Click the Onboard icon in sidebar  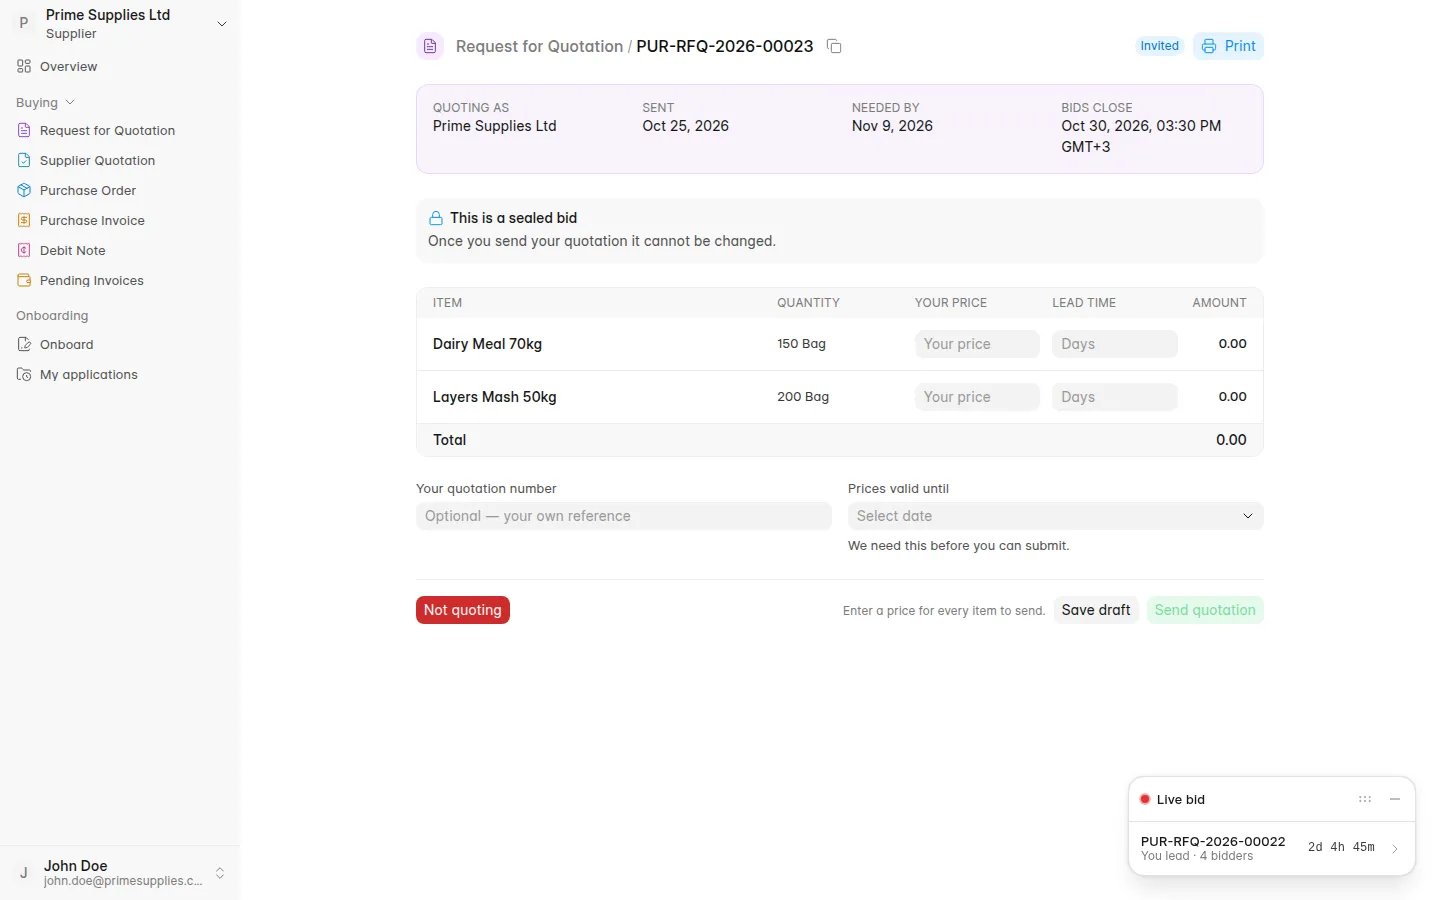tap(24, 344)
